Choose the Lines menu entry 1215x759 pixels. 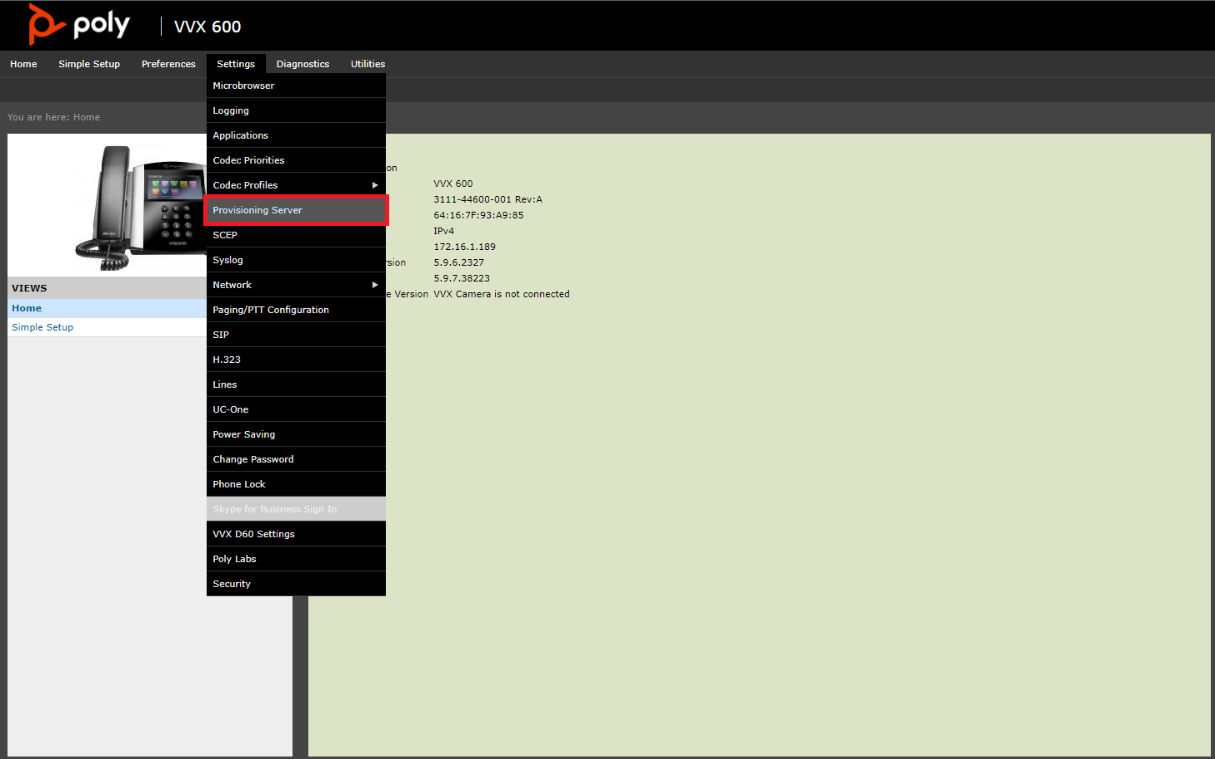point(296,385)
